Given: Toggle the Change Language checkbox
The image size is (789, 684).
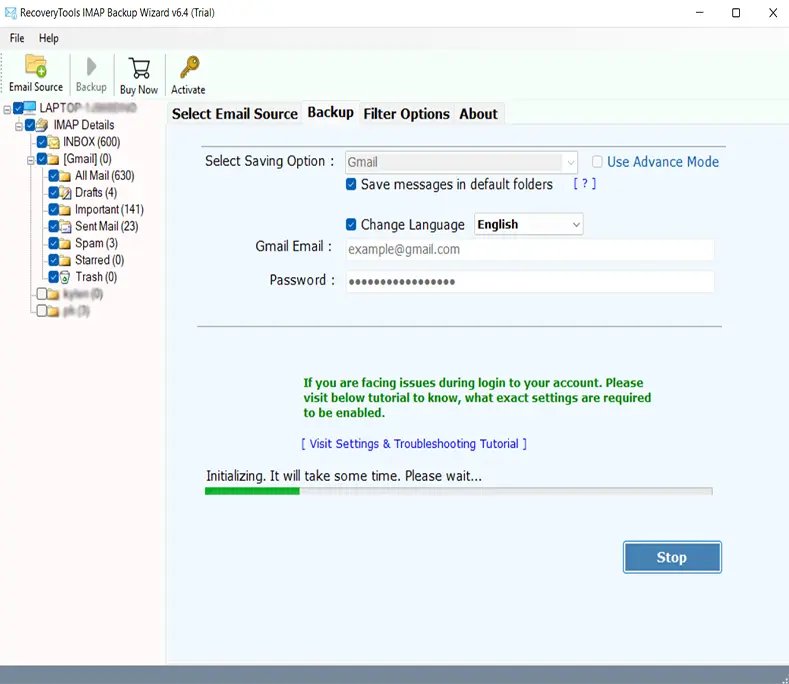Looking at the screenshot, I should [x=351, y=224].
